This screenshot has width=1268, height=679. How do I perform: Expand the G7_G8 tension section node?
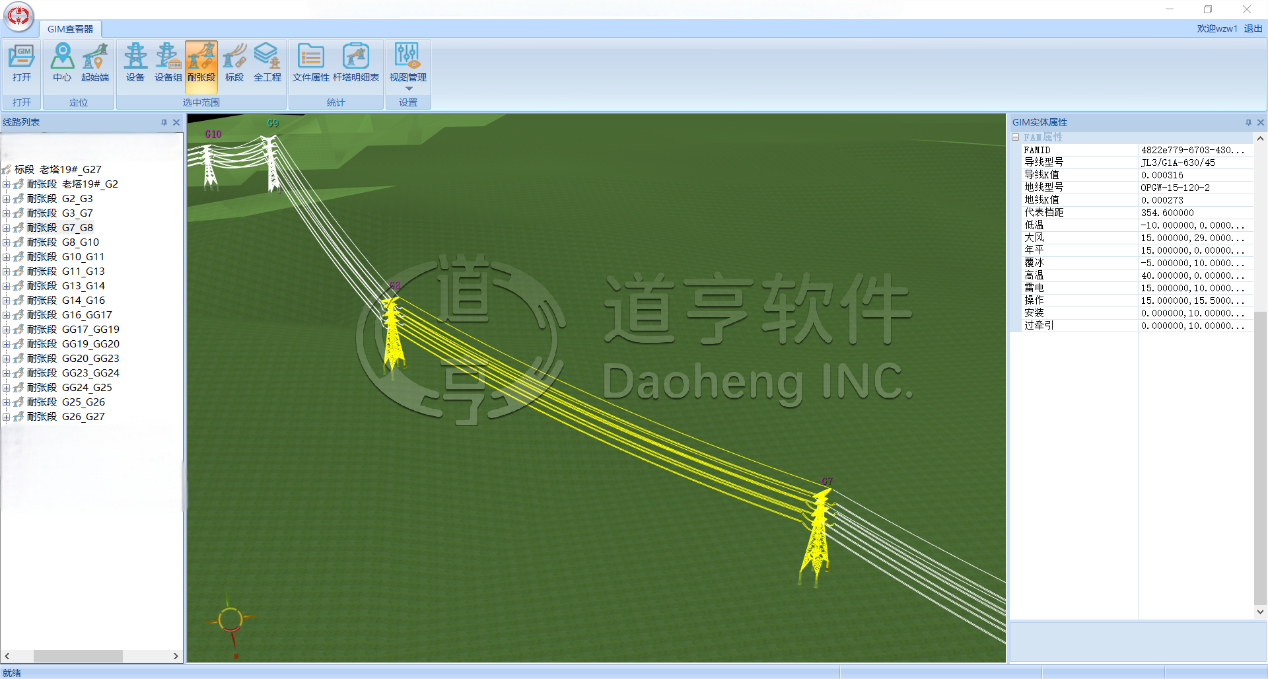point(7,227)
